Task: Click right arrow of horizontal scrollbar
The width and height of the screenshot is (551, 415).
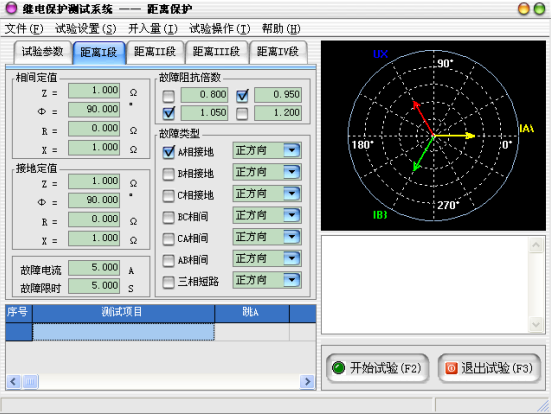Action: coord(307,381)
